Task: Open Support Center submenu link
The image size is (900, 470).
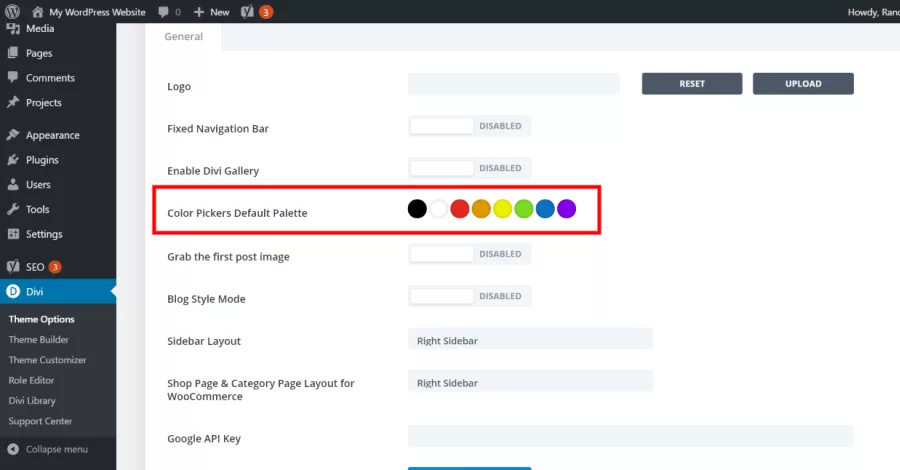Action: [40, 421]
